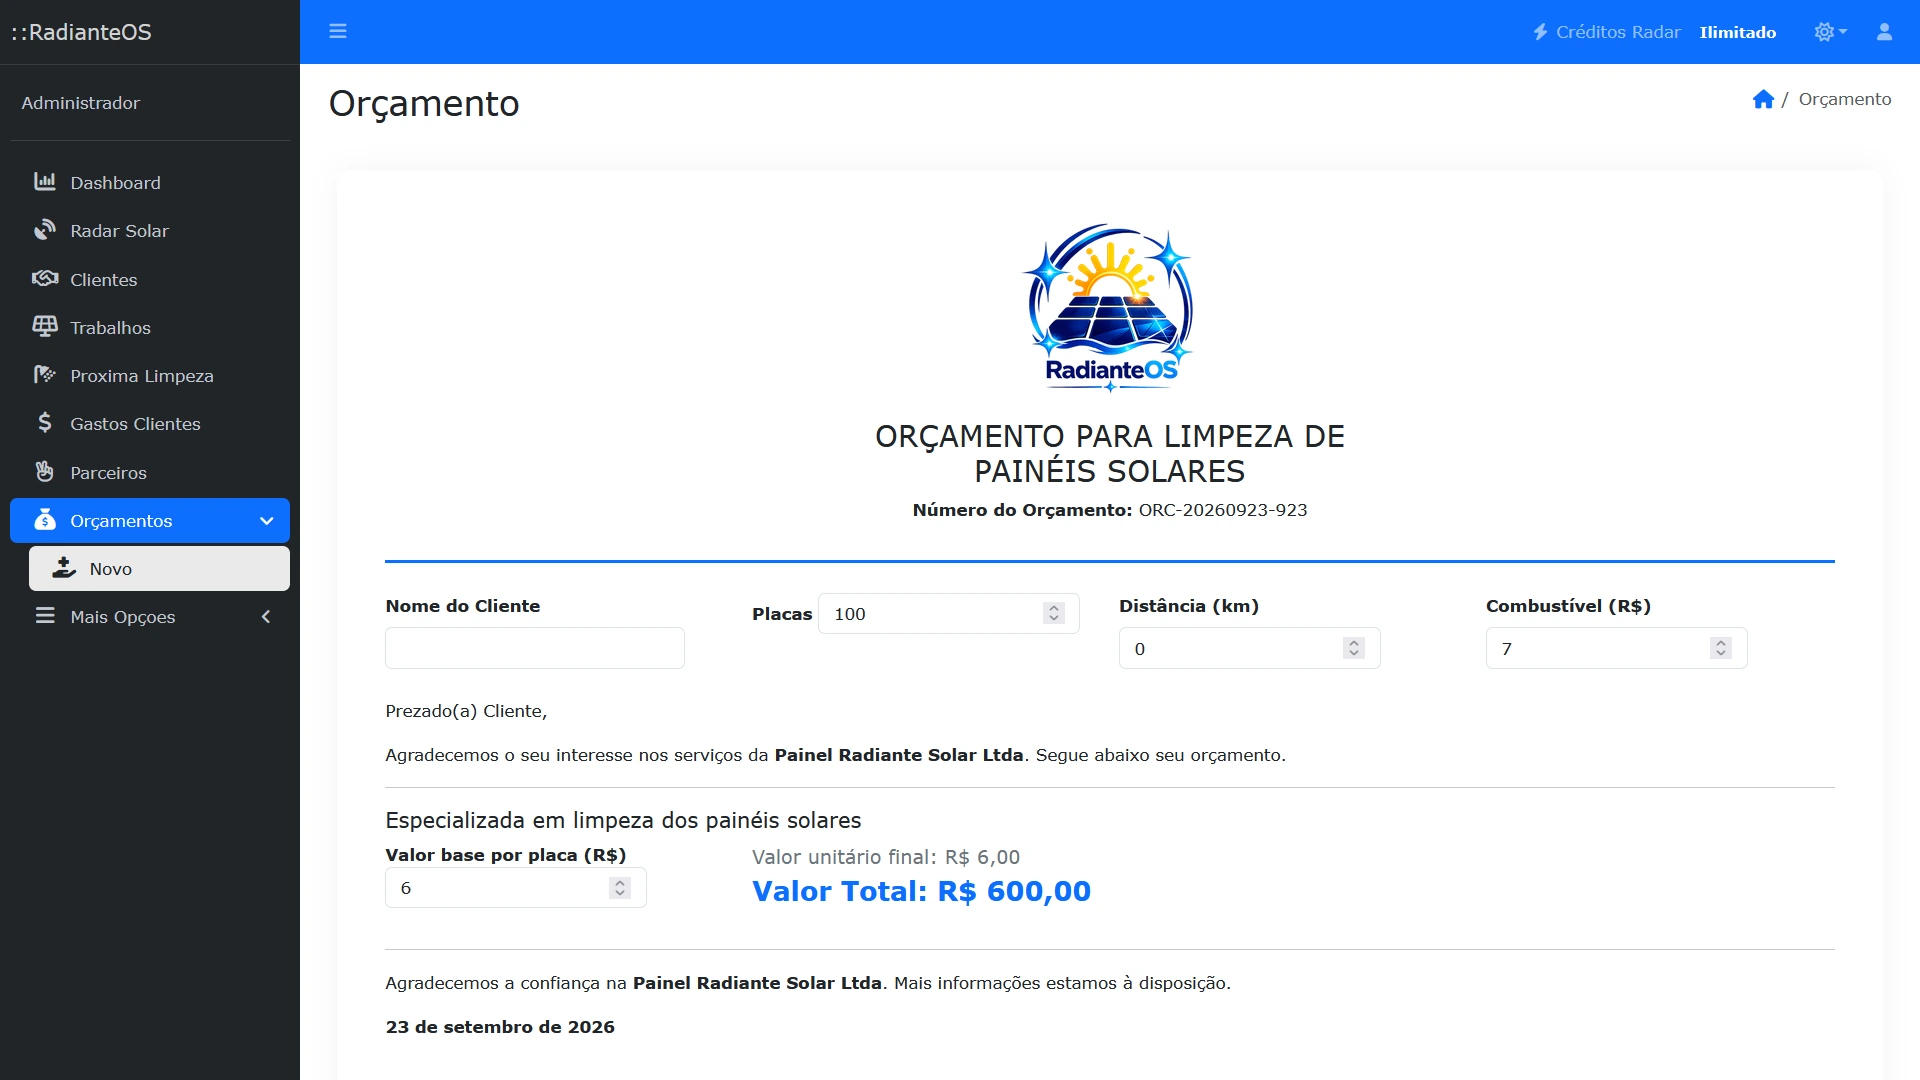Click the RadianteOS logo image

click(1110, 307)
